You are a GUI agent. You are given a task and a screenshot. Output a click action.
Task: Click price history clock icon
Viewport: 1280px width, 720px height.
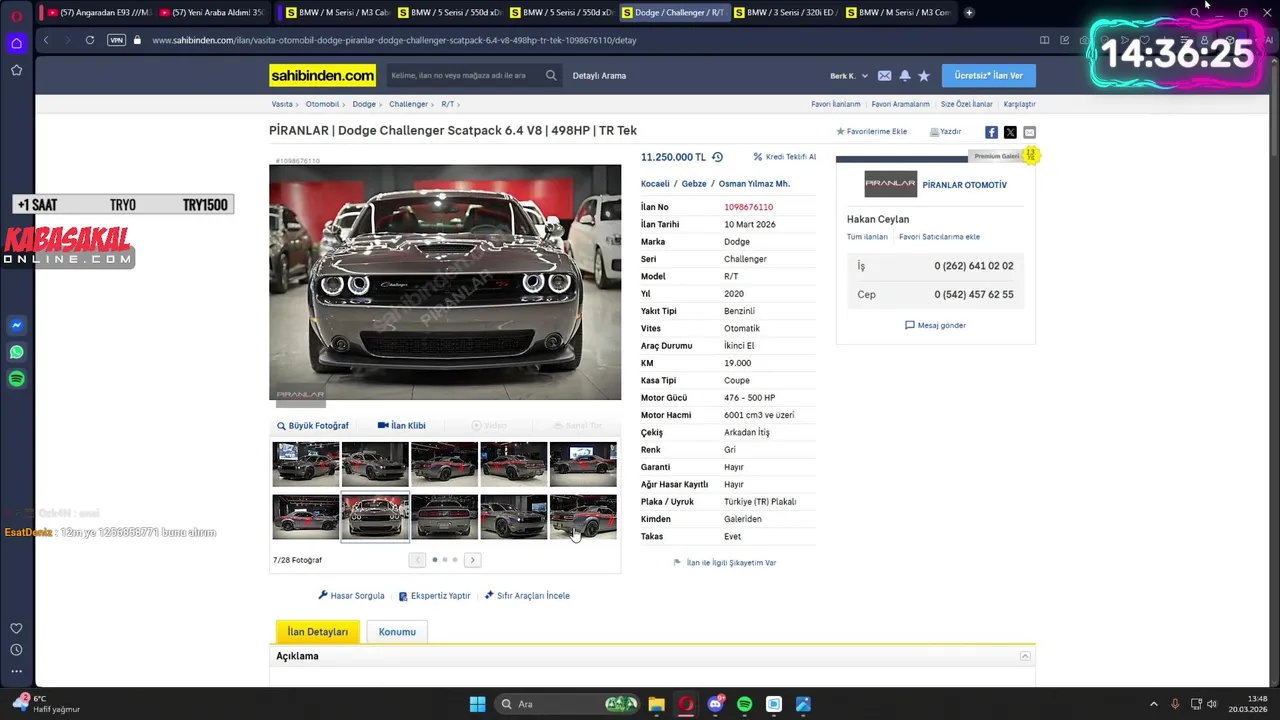coord(717,157)
